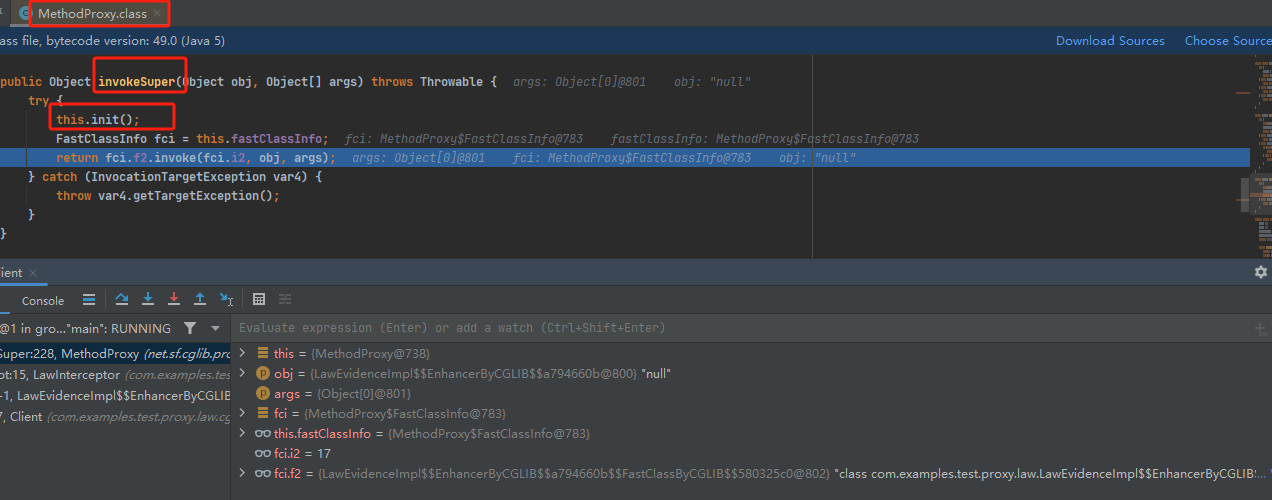Click the add watch plus icon
Viewport: 1272px width, 500px height.
click(1260, 328)
